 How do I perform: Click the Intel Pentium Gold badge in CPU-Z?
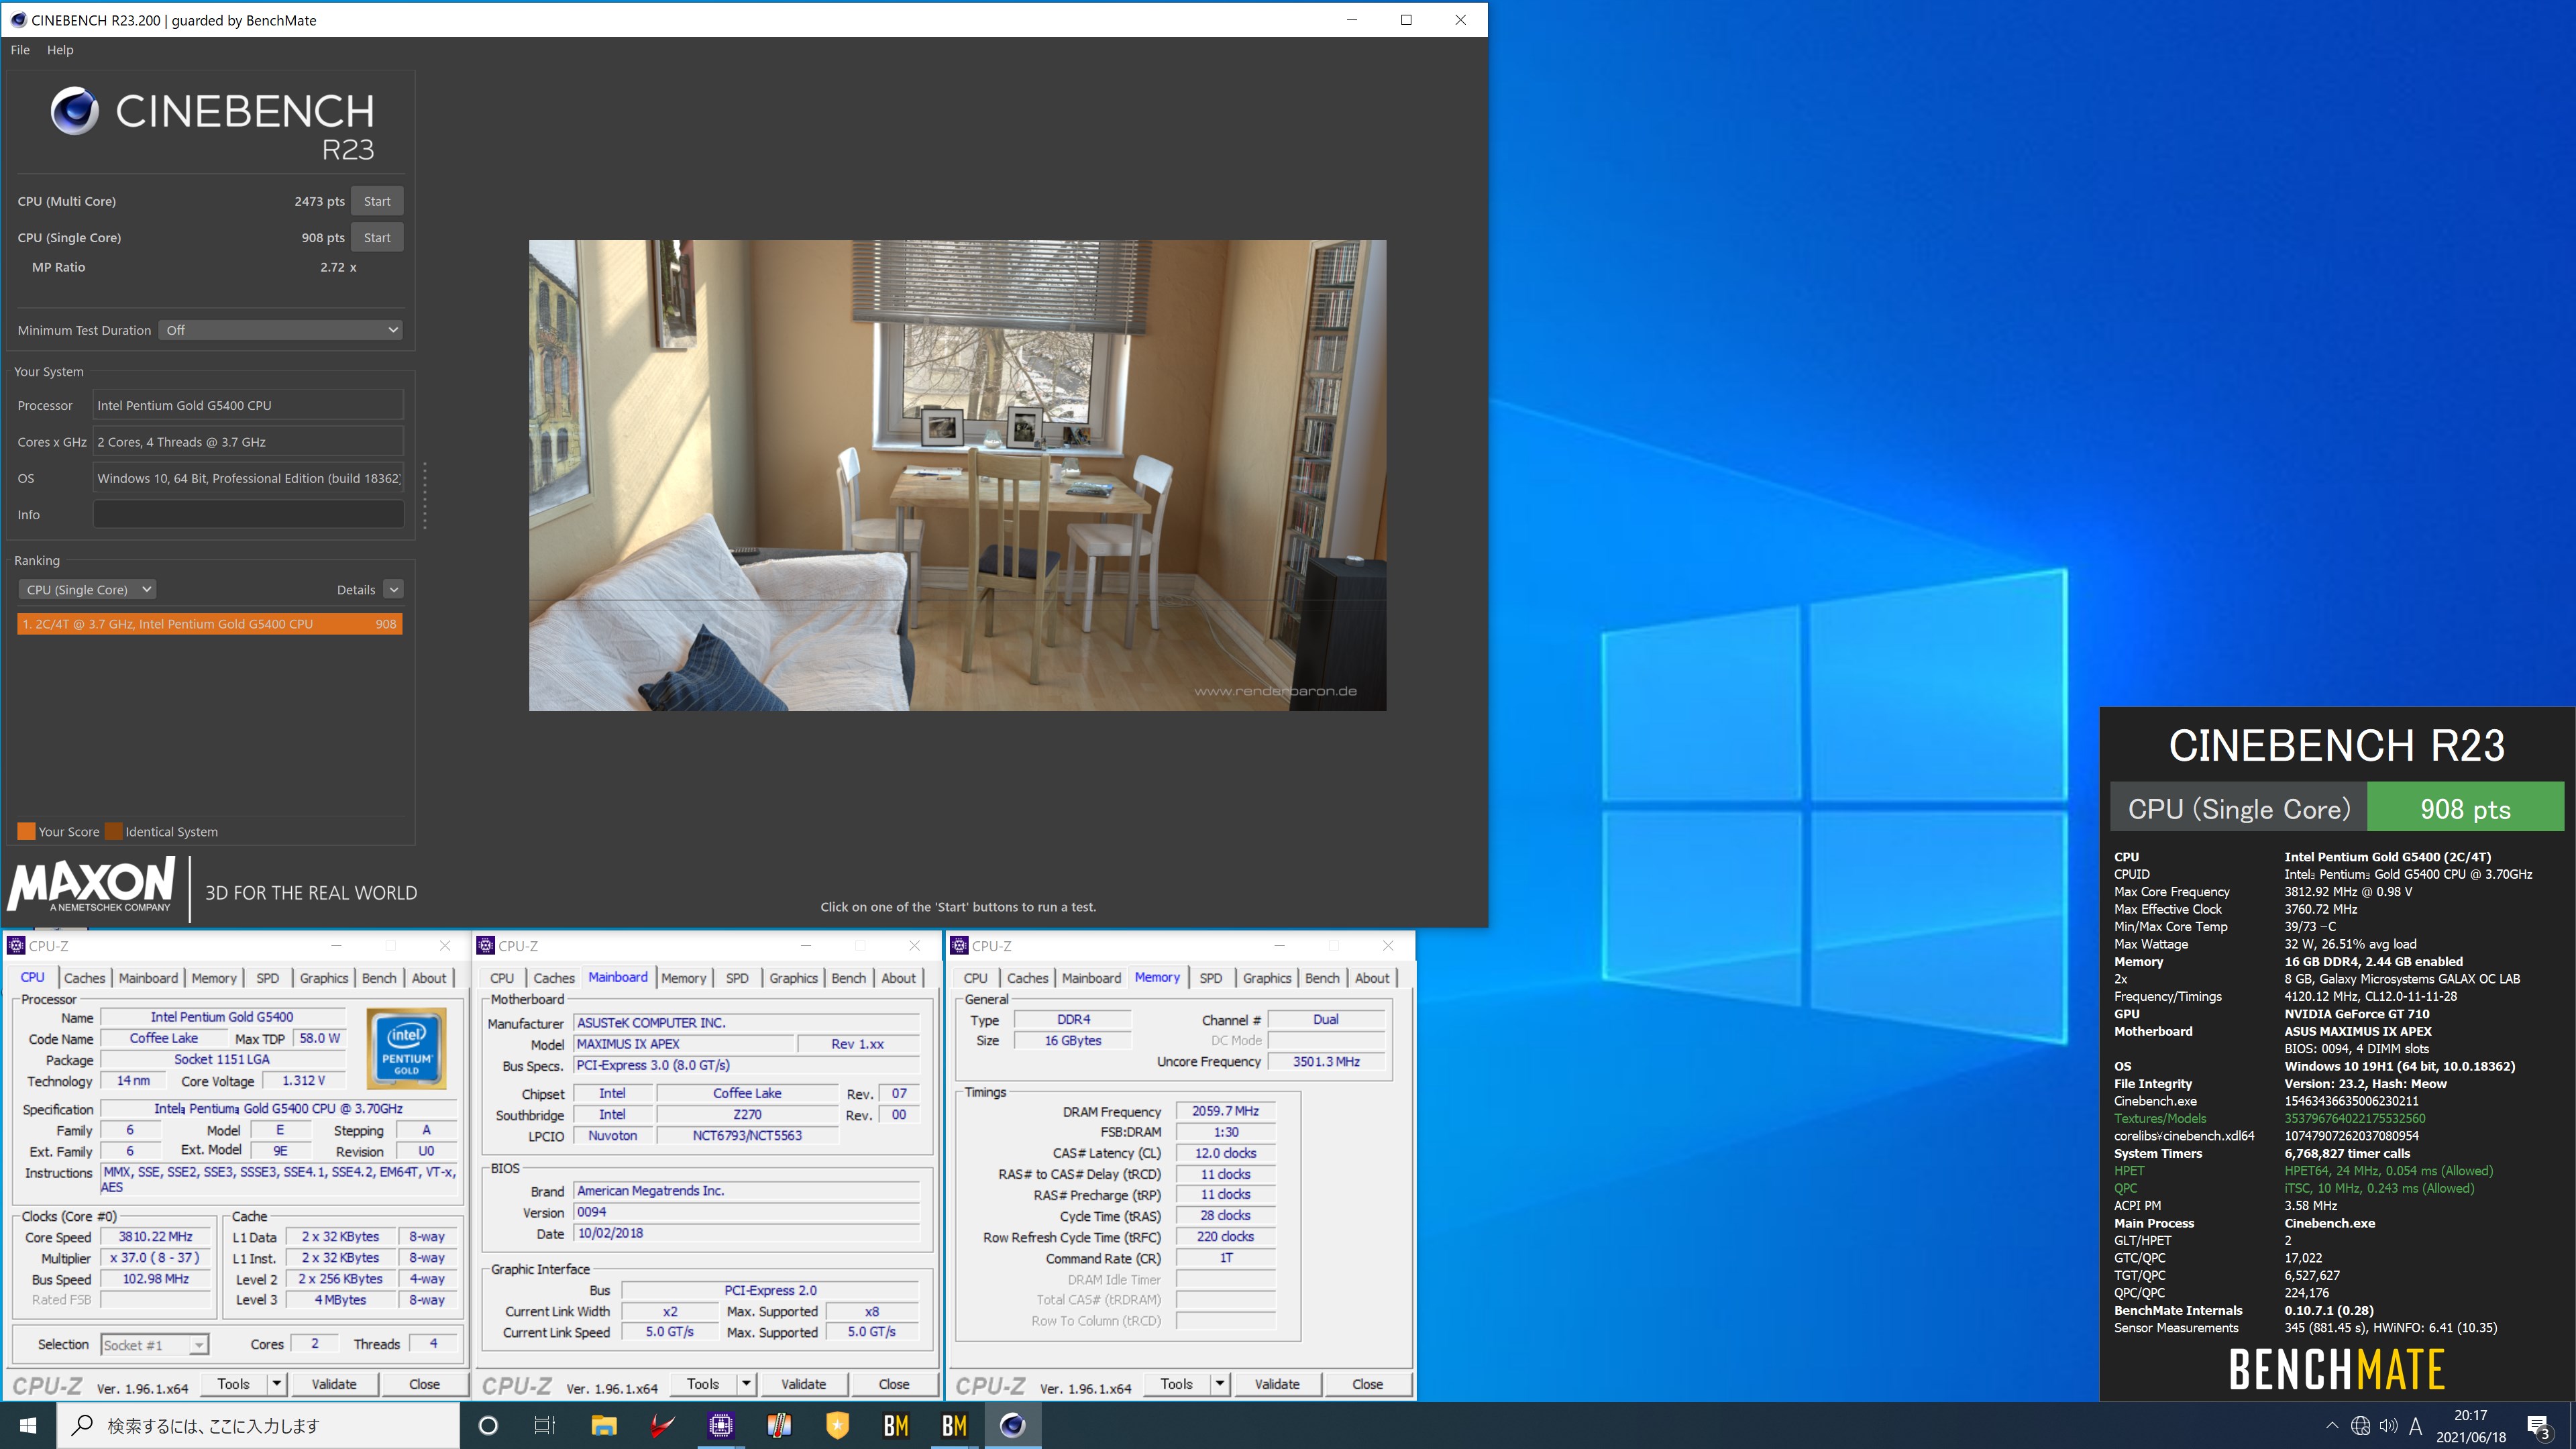click(406, 1048)
